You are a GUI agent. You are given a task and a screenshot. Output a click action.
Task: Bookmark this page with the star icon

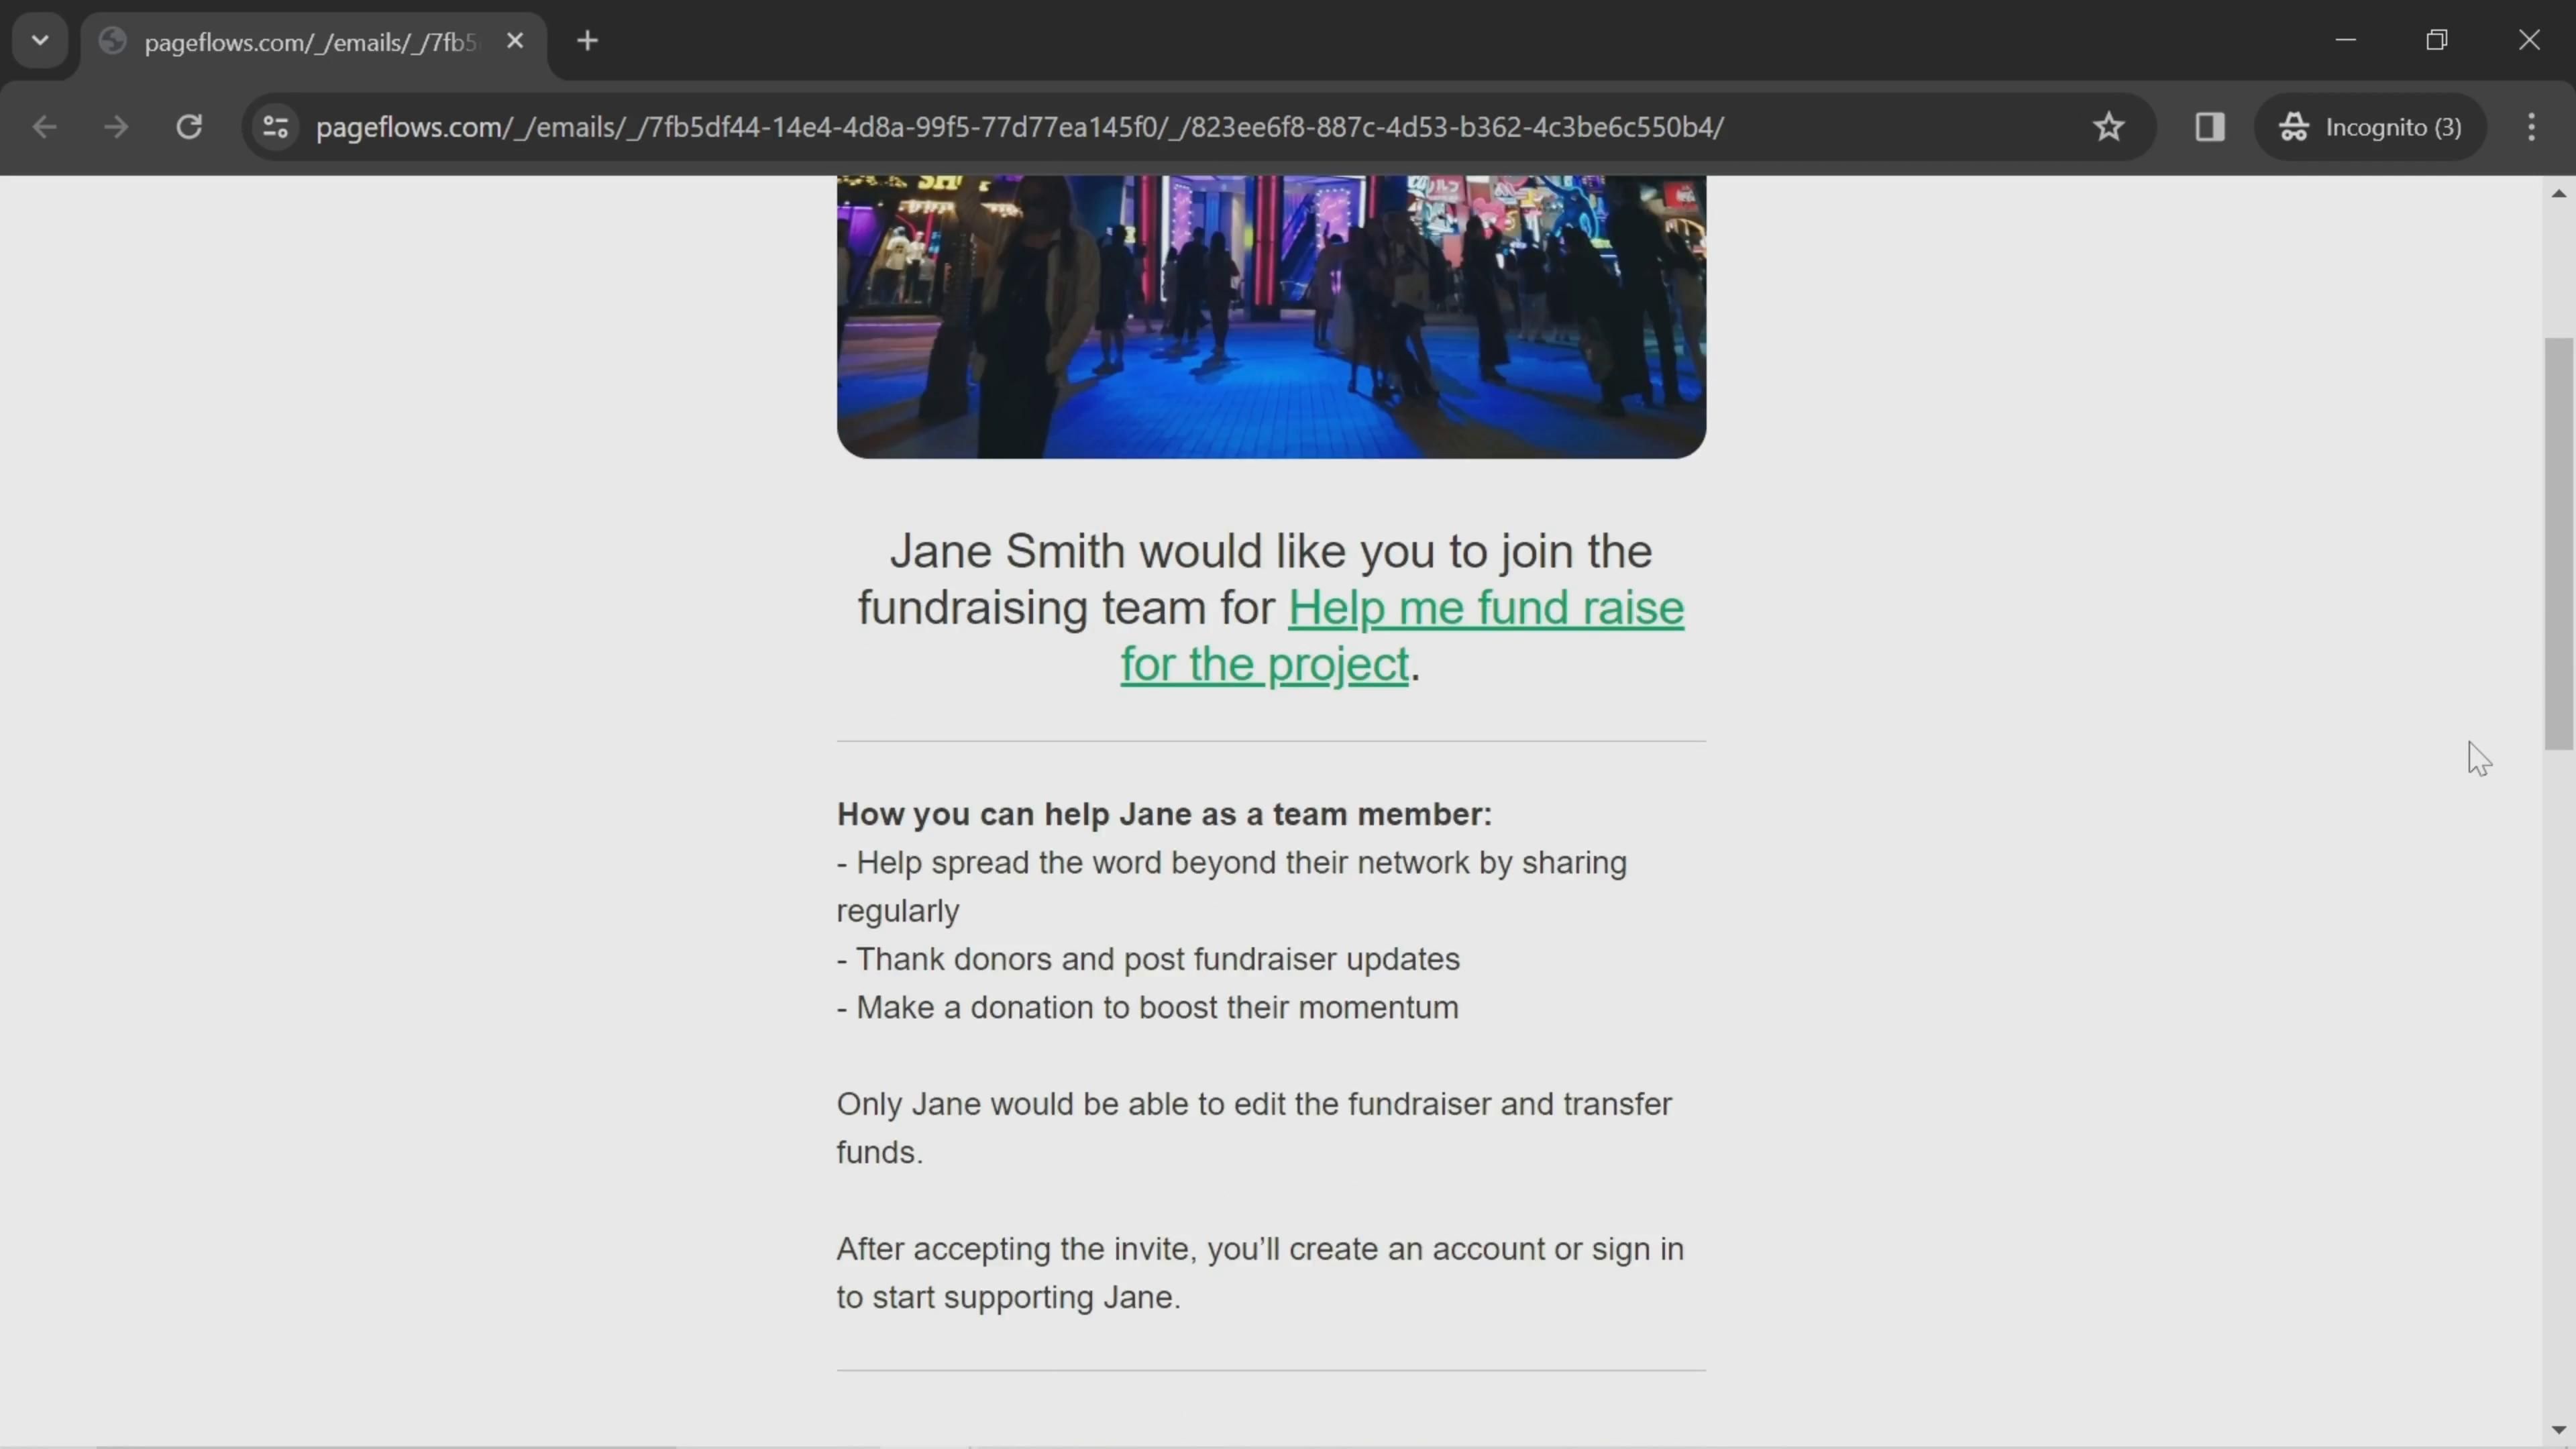click(2108, 127)
